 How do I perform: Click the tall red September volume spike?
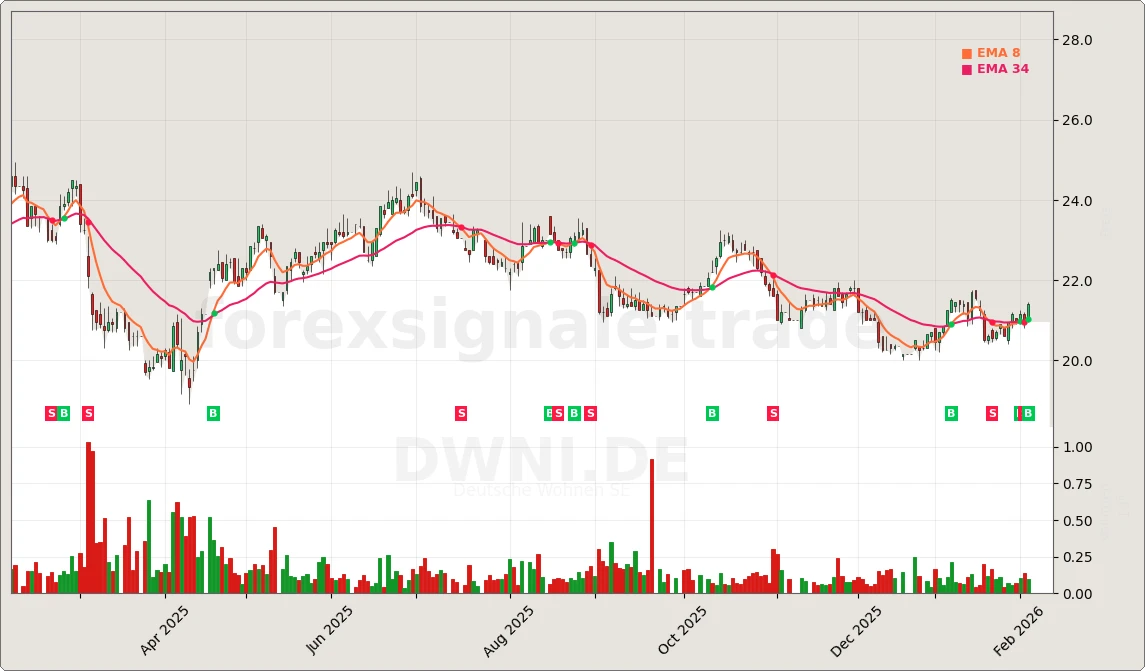pos(652,522)
